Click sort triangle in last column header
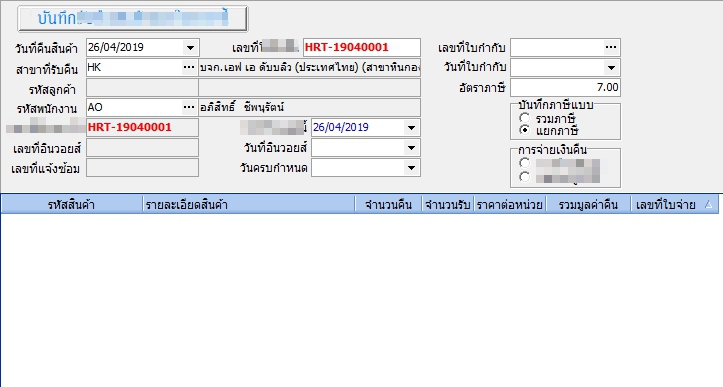723x387 pixels. 709,204
